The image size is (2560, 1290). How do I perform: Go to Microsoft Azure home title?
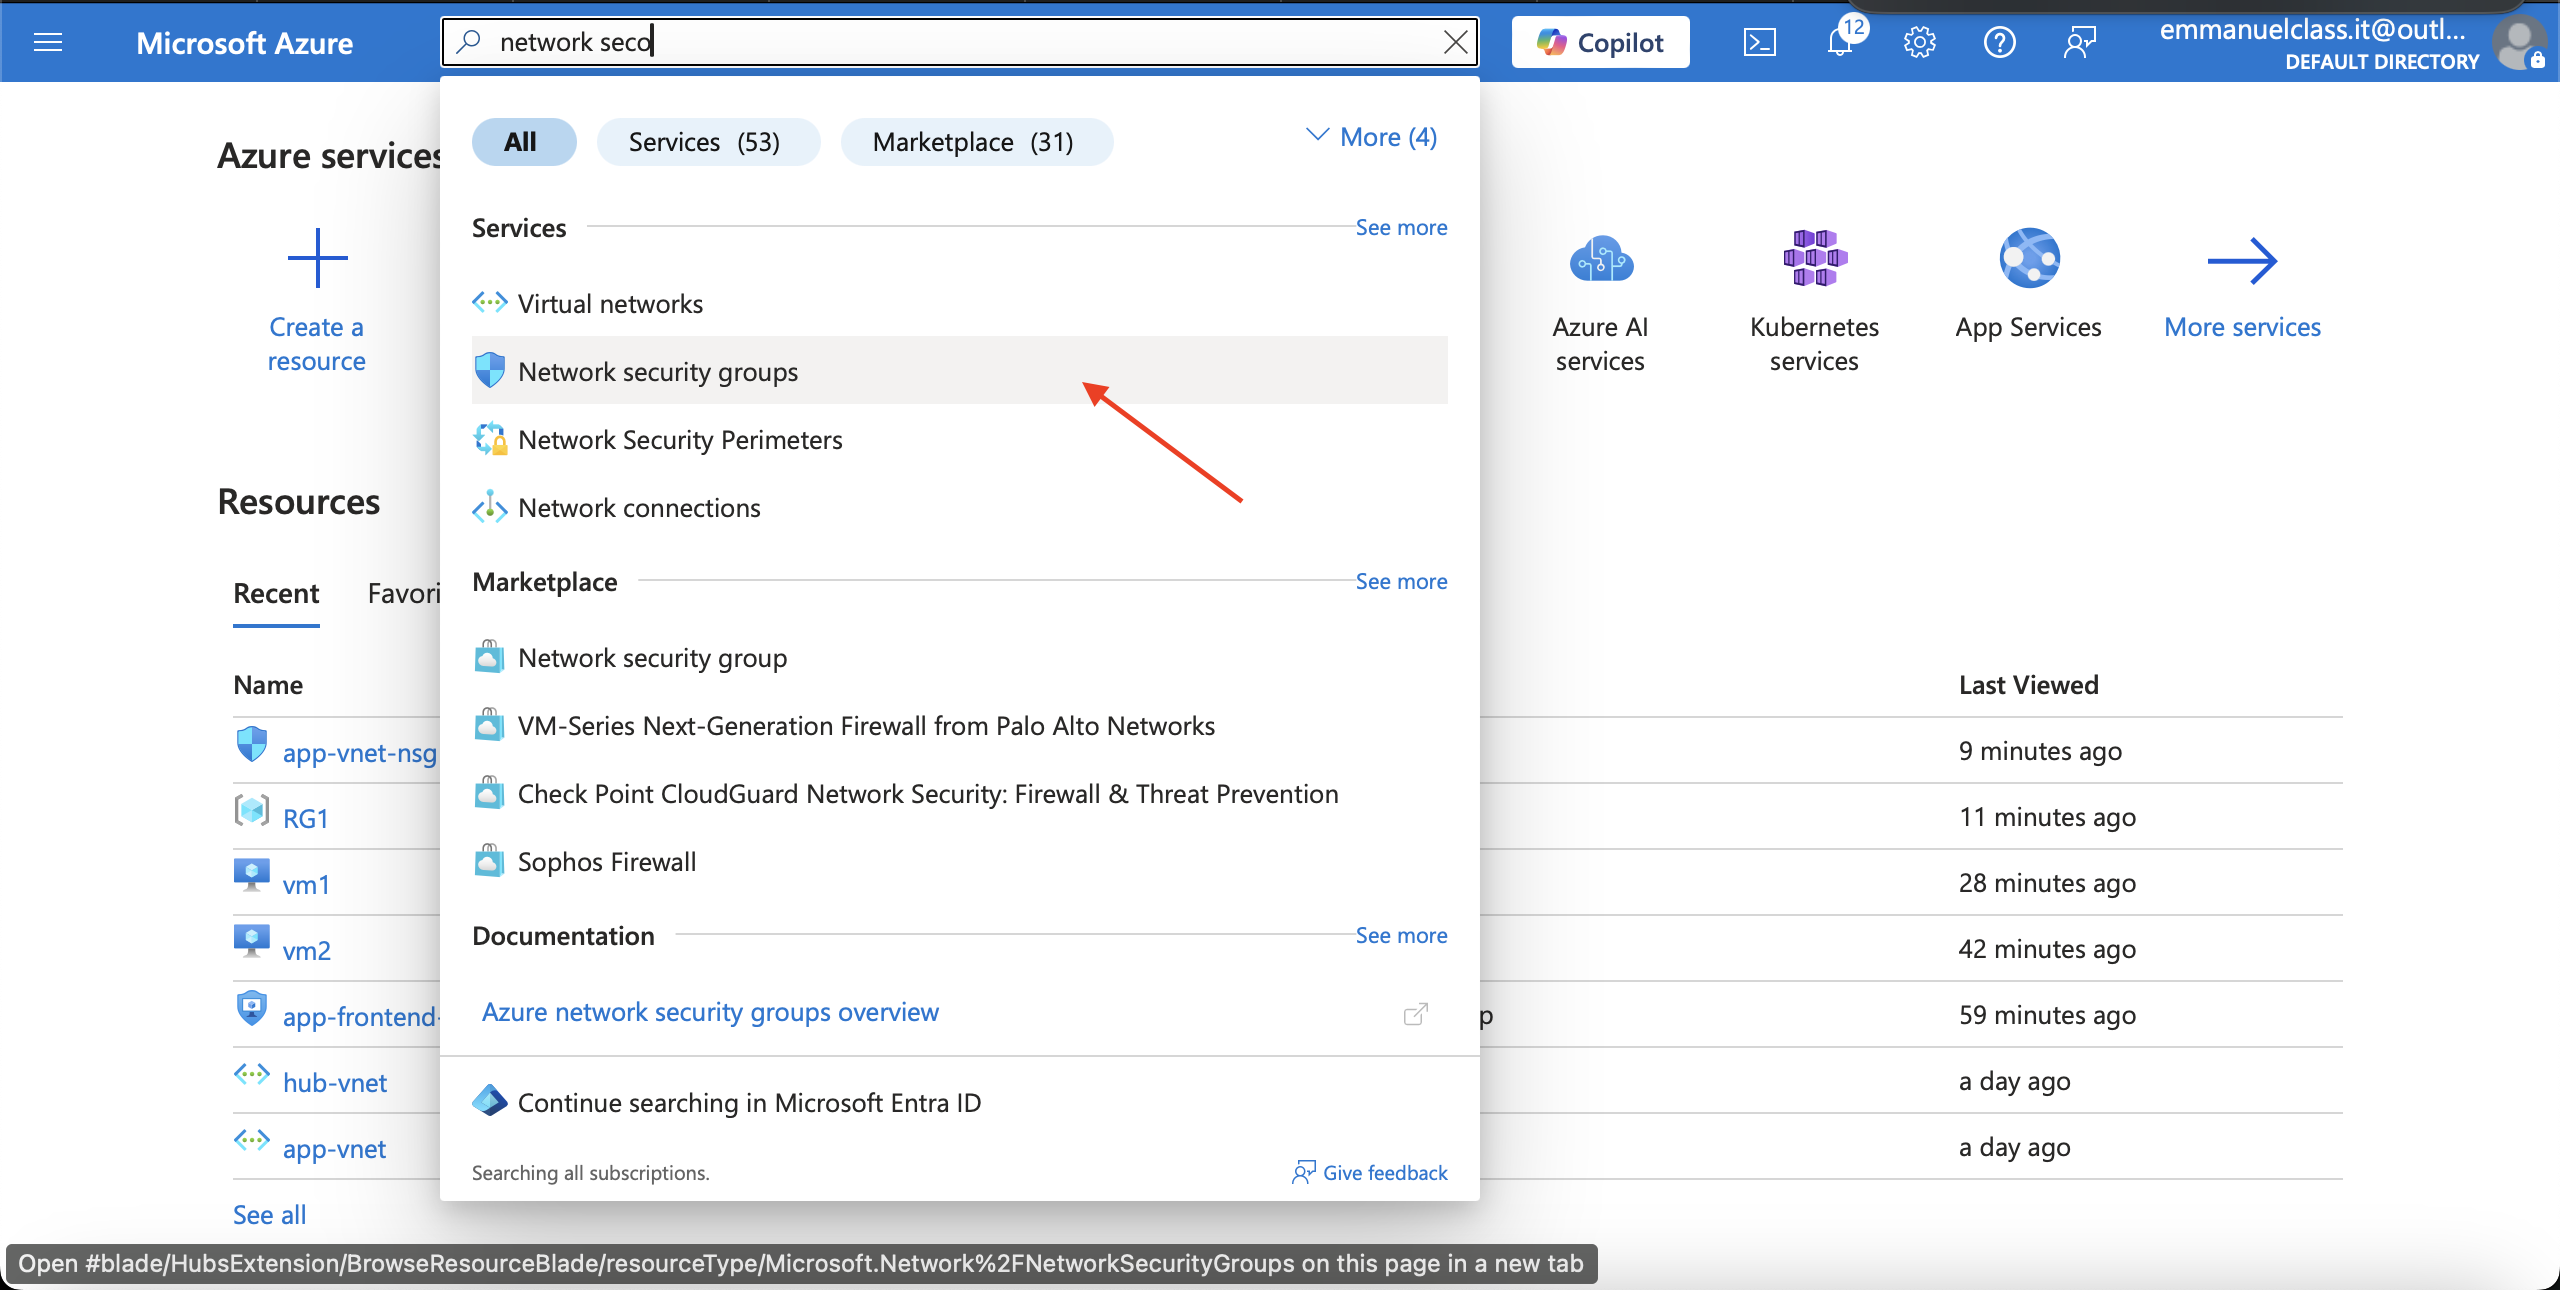(x=244, y=43)
